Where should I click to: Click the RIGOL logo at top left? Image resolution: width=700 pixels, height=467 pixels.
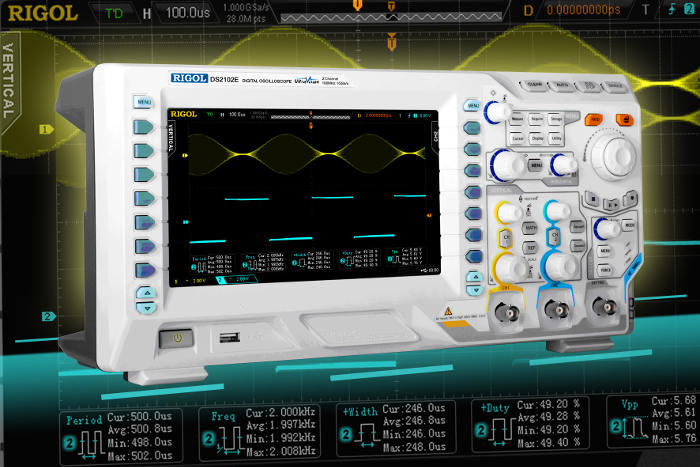pos(35,13)
